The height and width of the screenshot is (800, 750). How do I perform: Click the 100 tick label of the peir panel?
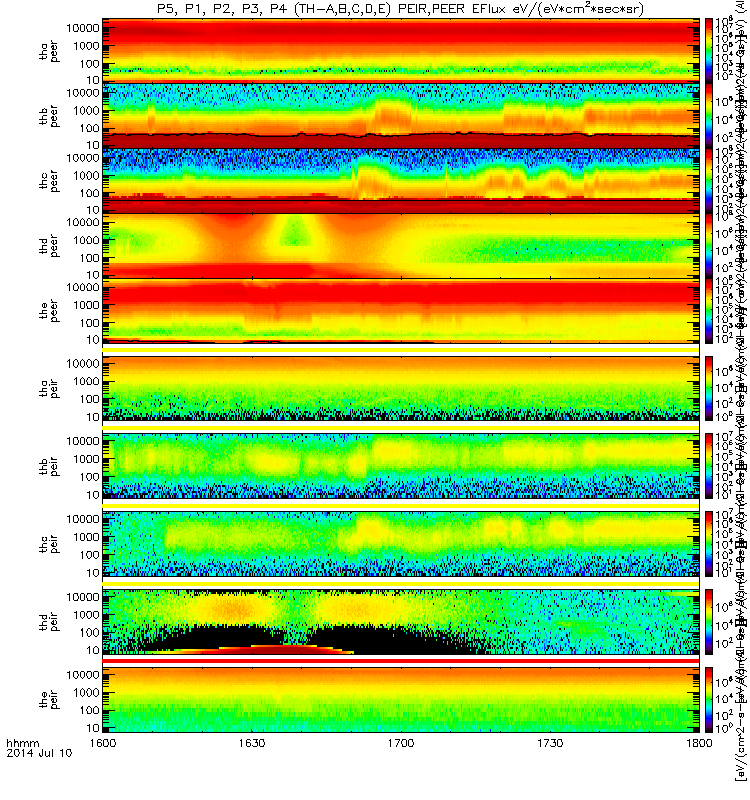click(89, 710)
